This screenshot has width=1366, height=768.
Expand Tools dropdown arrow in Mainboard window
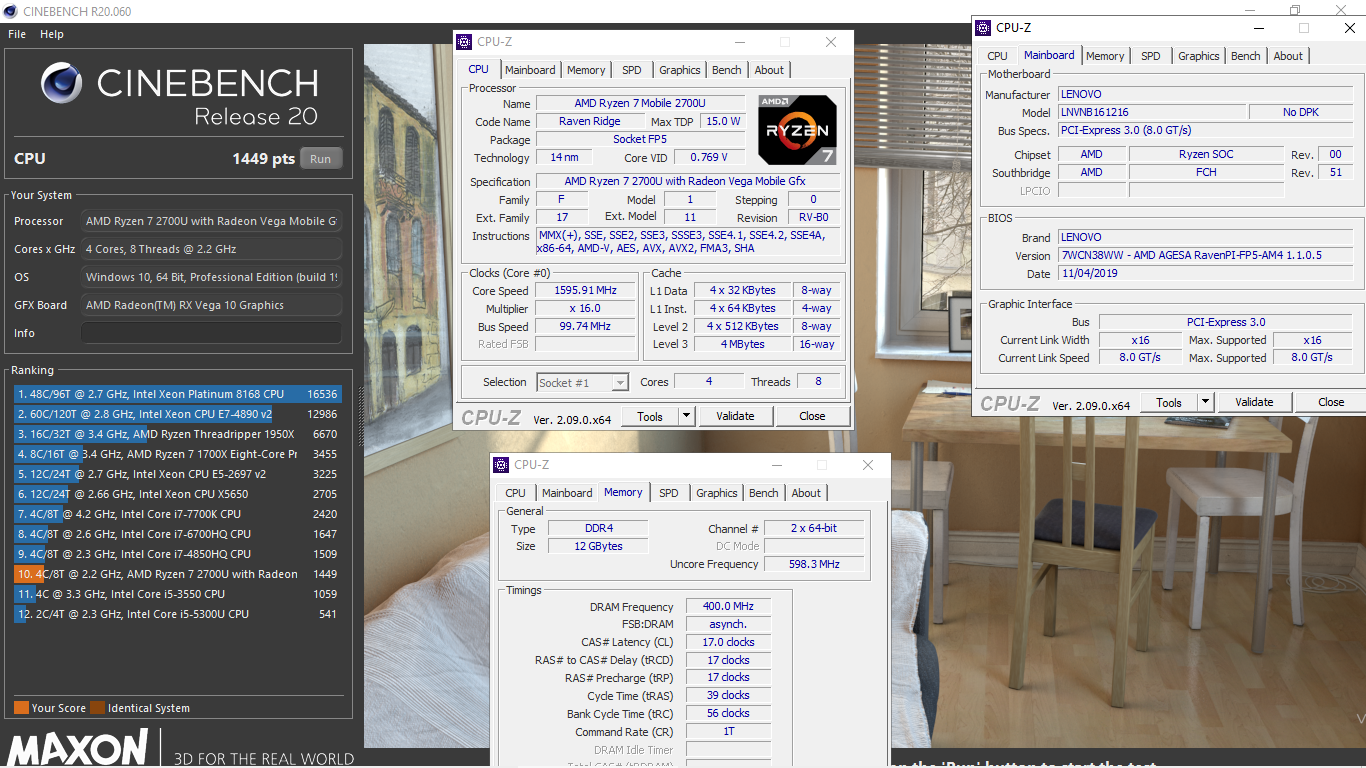tap(1205, 402)
